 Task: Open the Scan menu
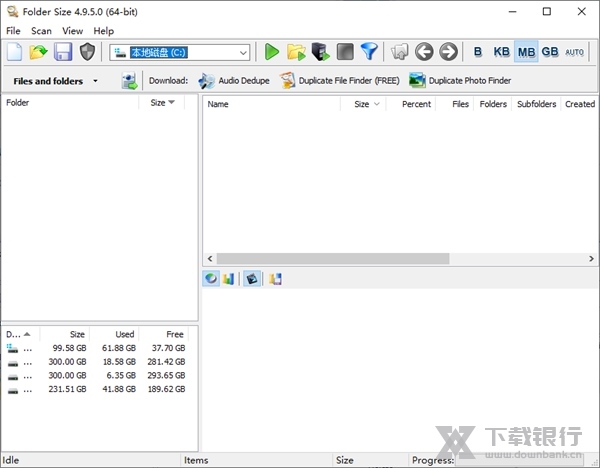pos(41,31)
